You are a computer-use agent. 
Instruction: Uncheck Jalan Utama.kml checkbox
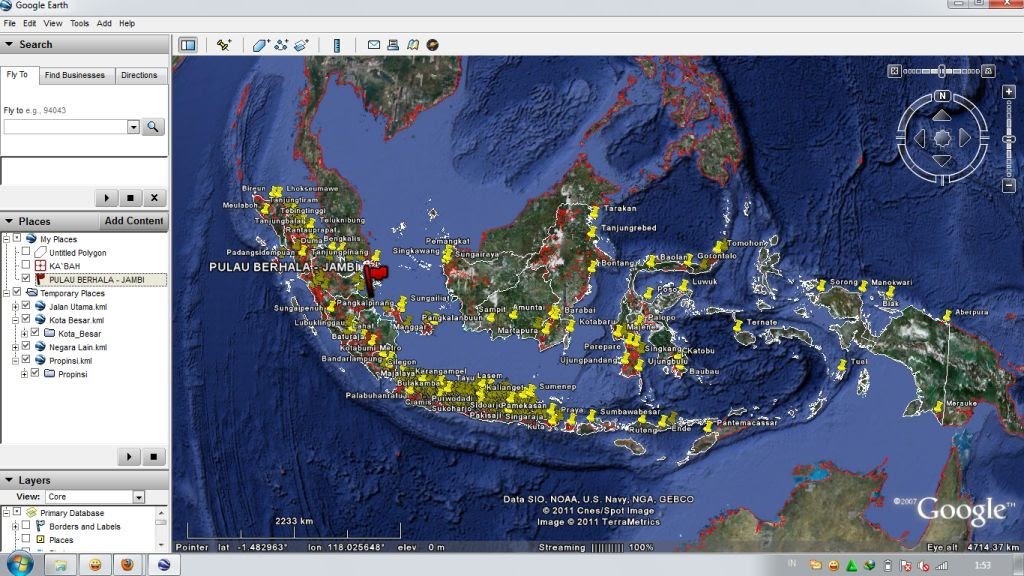25,306
